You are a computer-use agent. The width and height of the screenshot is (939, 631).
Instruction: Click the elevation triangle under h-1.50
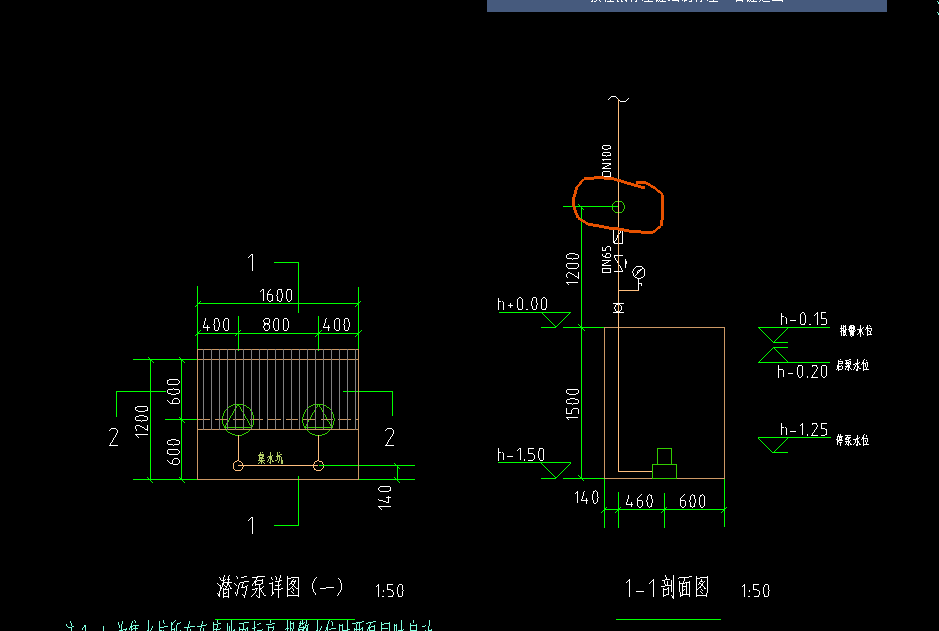[x=555, y=471]
